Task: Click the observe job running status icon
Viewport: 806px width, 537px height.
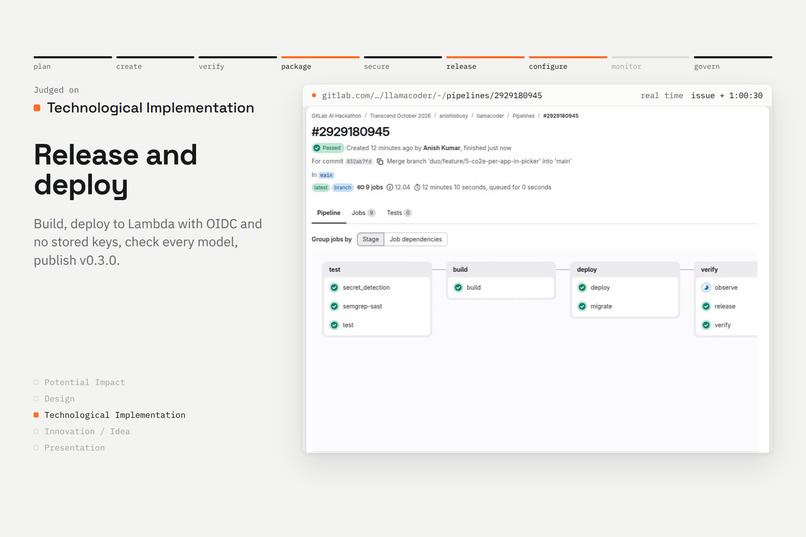Action: pyautogui.click(x=706, y=288)
